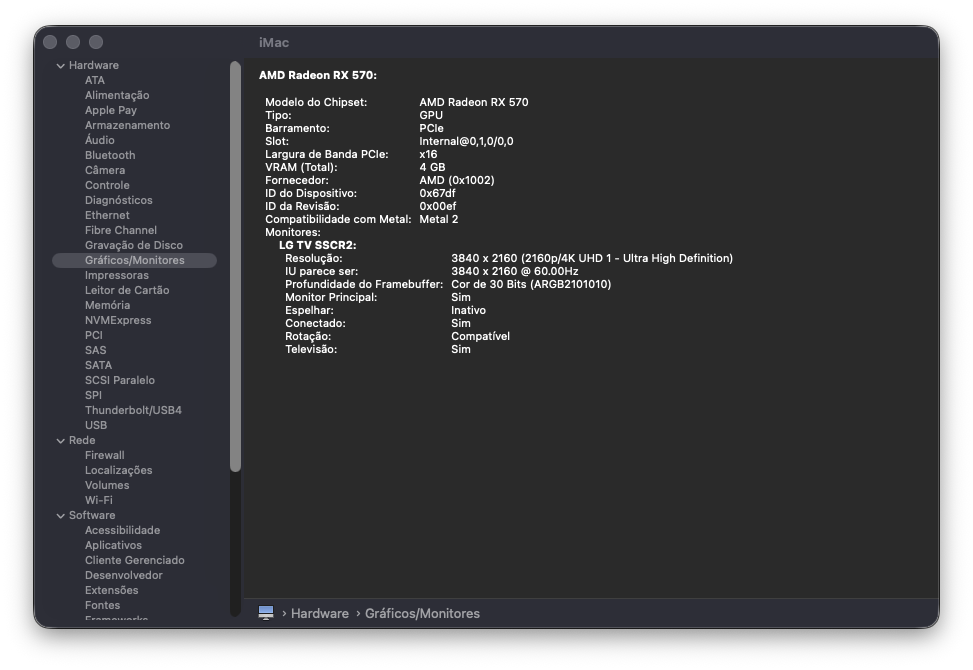Select Fibre Channel in the sidebar
This screenshot has width=973, height=670.
120,230
